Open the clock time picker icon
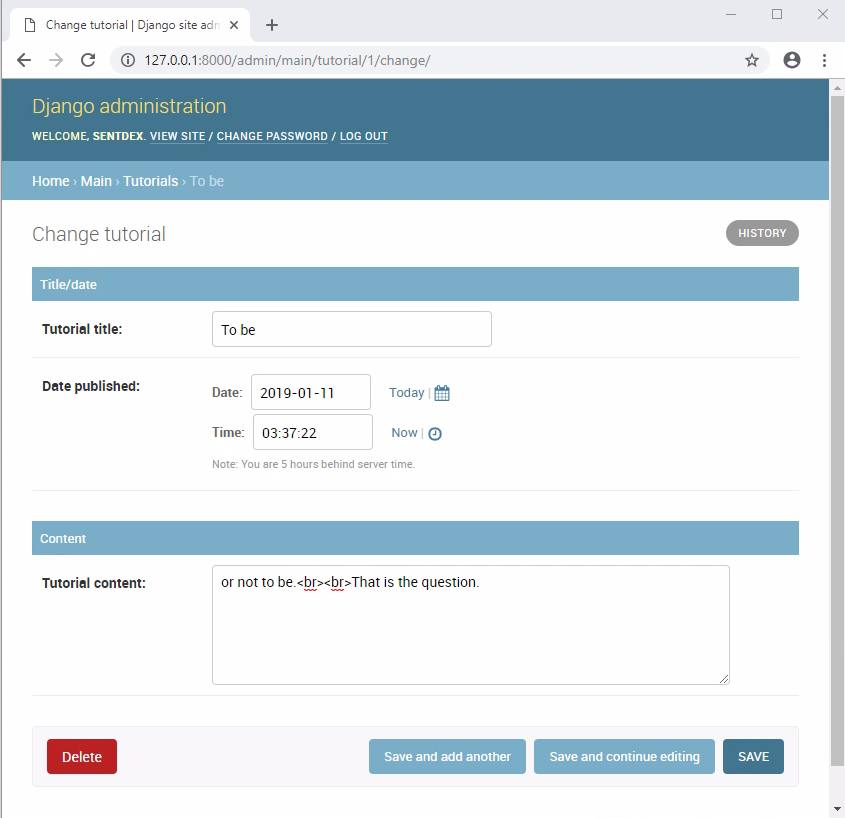The width and height of the screenshot is (845, 818). [435, 433]
